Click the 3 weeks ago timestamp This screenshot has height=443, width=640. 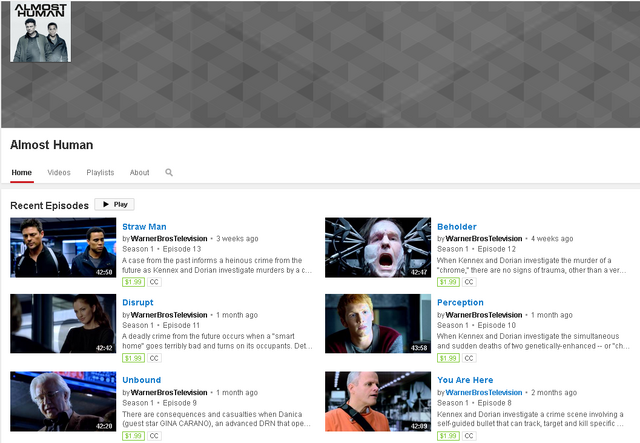(237, 238)
